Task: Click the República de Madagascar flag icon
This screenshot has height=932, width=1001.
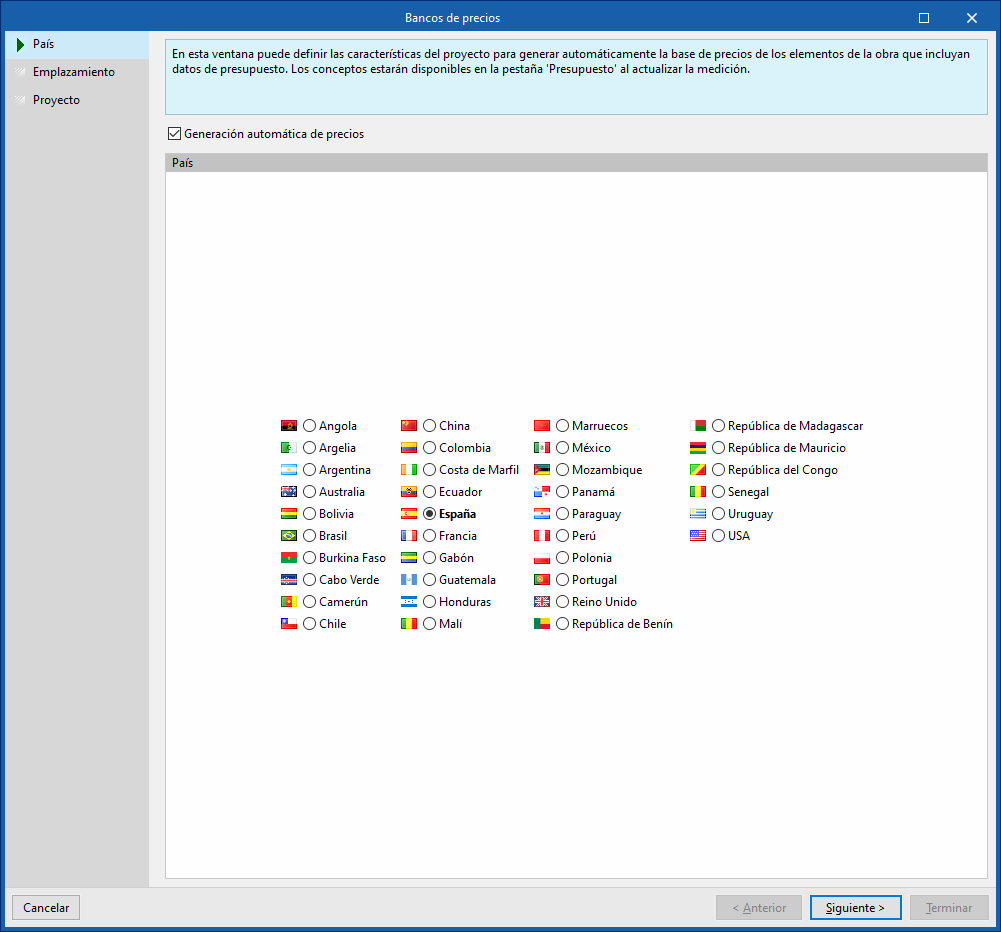Action: pyautogui.click(x=698, y=426)
